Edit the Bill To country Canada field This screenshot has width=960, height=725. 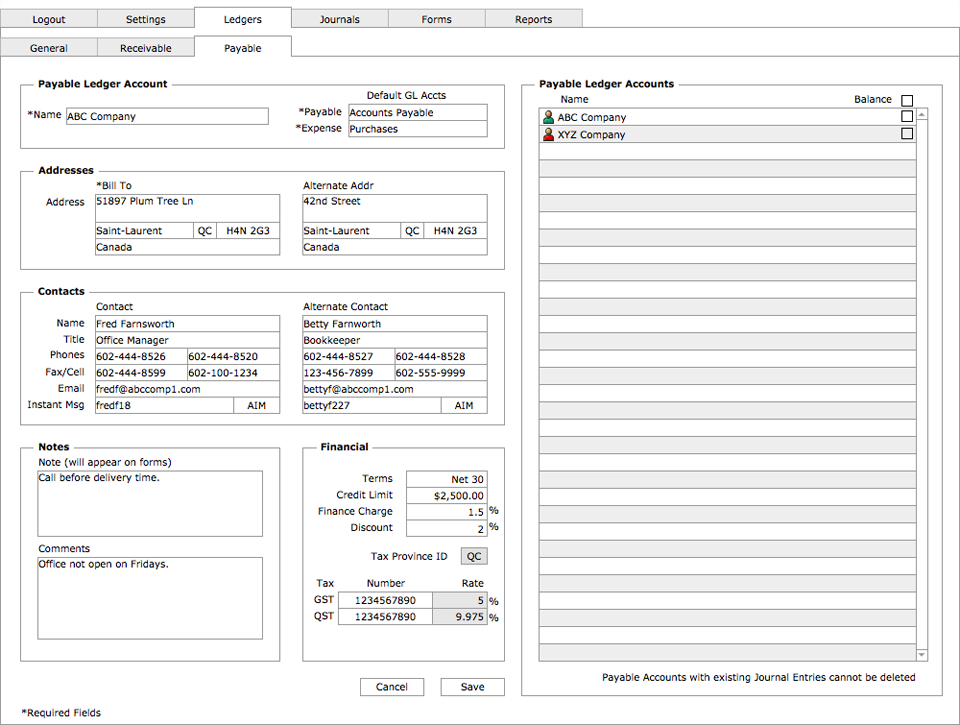187,247
